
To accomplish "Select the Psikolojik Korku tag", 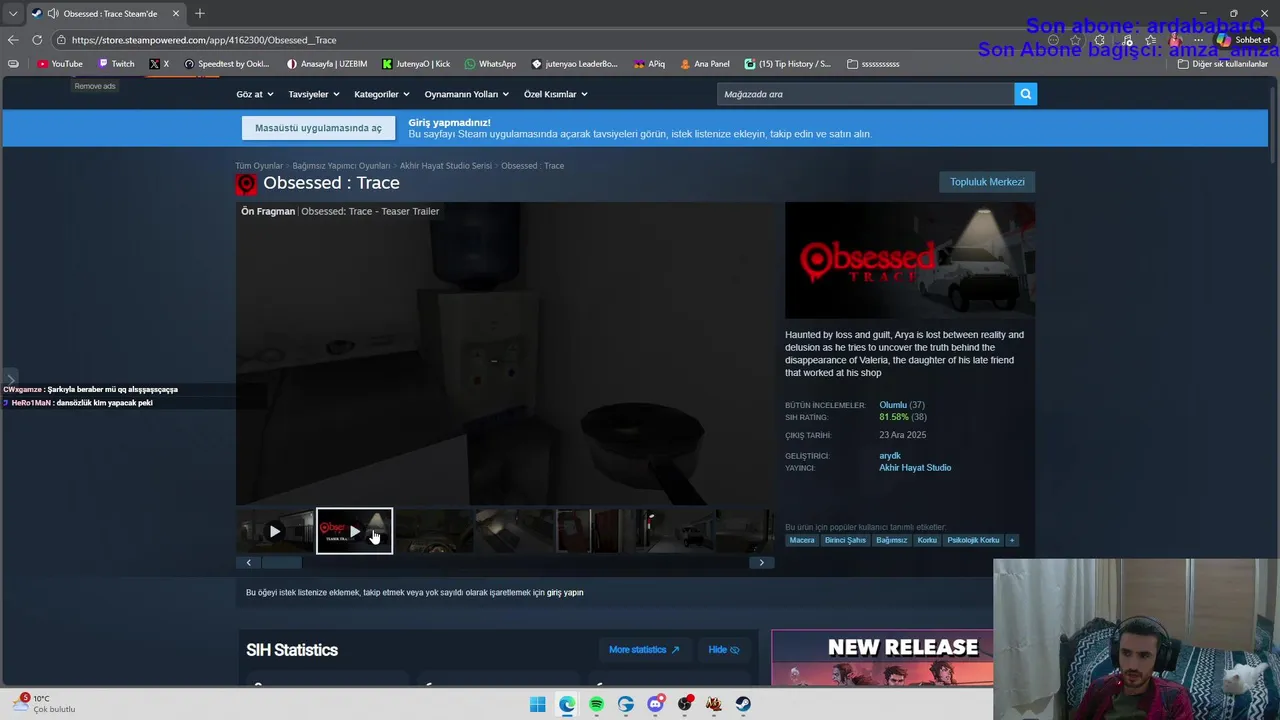I will tap(973, 540).
